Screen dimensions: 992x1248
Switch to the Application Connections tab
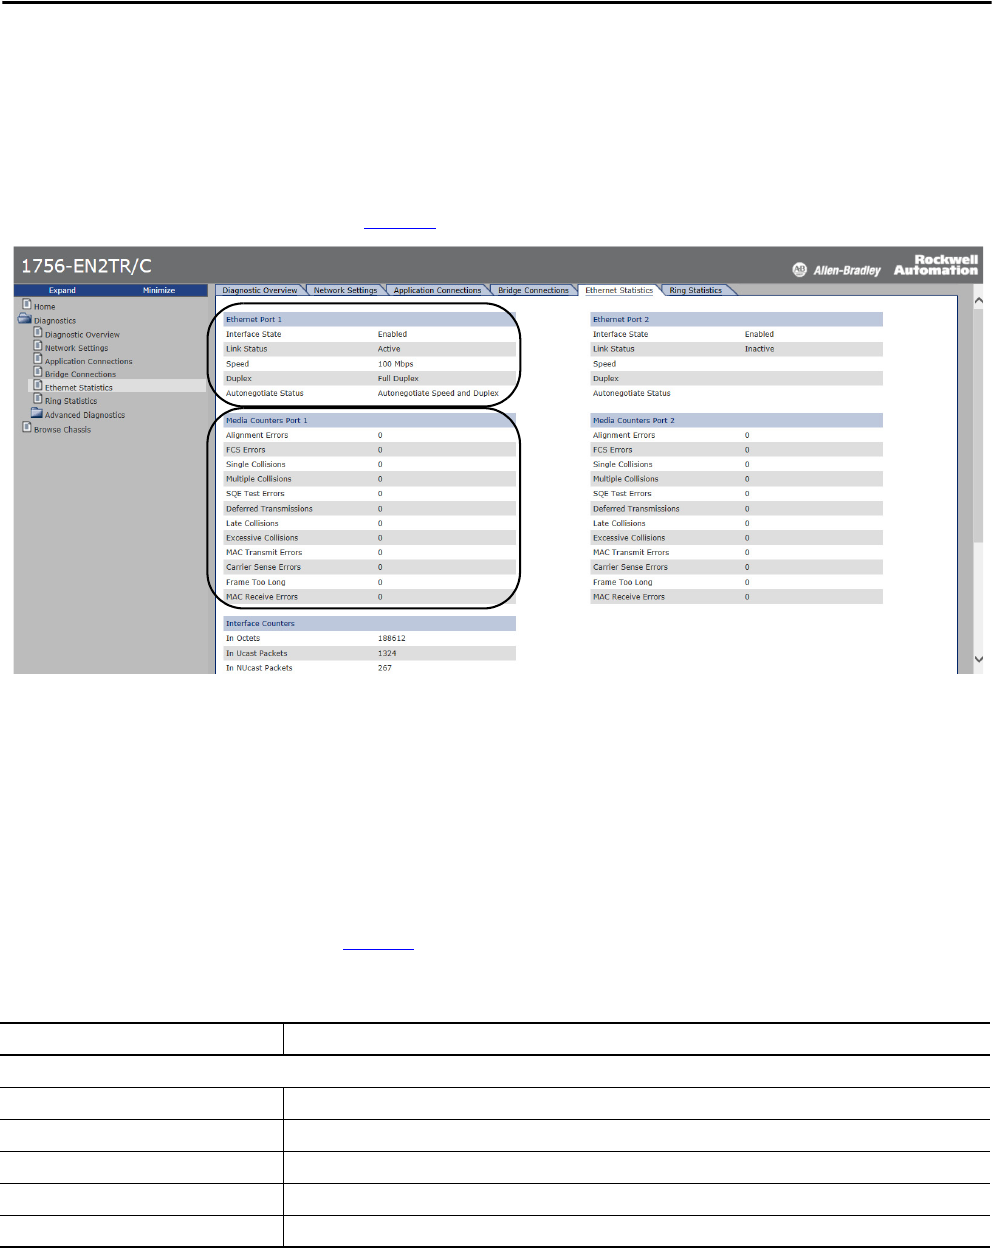click(437, 290)
